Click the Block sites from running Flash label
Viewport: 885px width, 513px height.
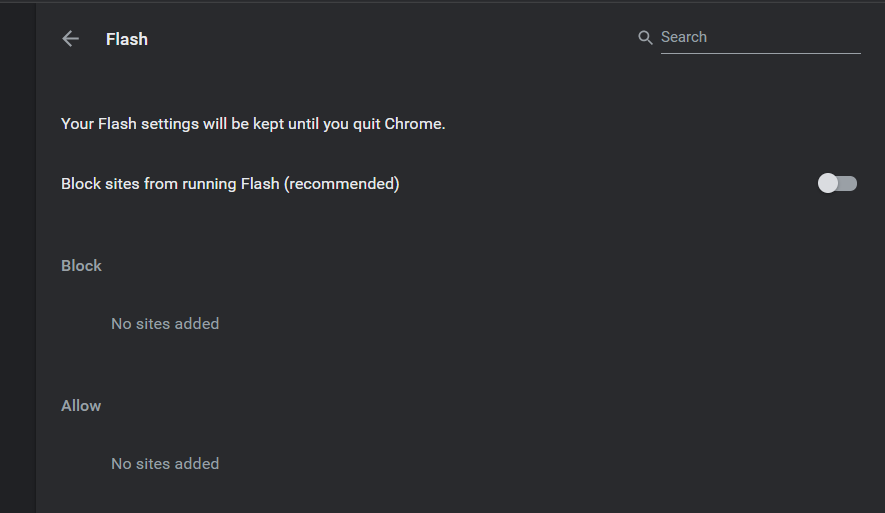click(230, 184)
